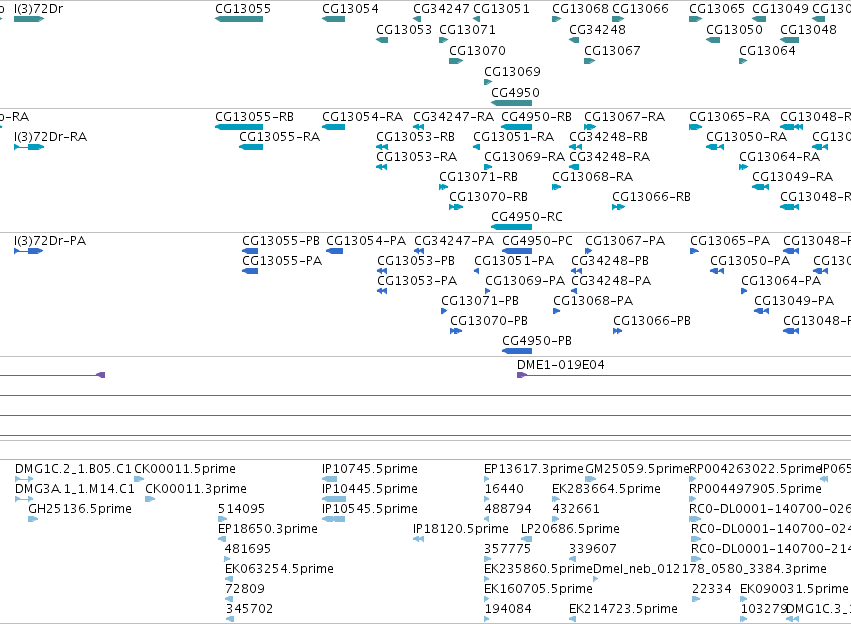Select transcript CG13069-RA
Image resolution: width=851 pixels, height=624 pixels.
[525, 157]
